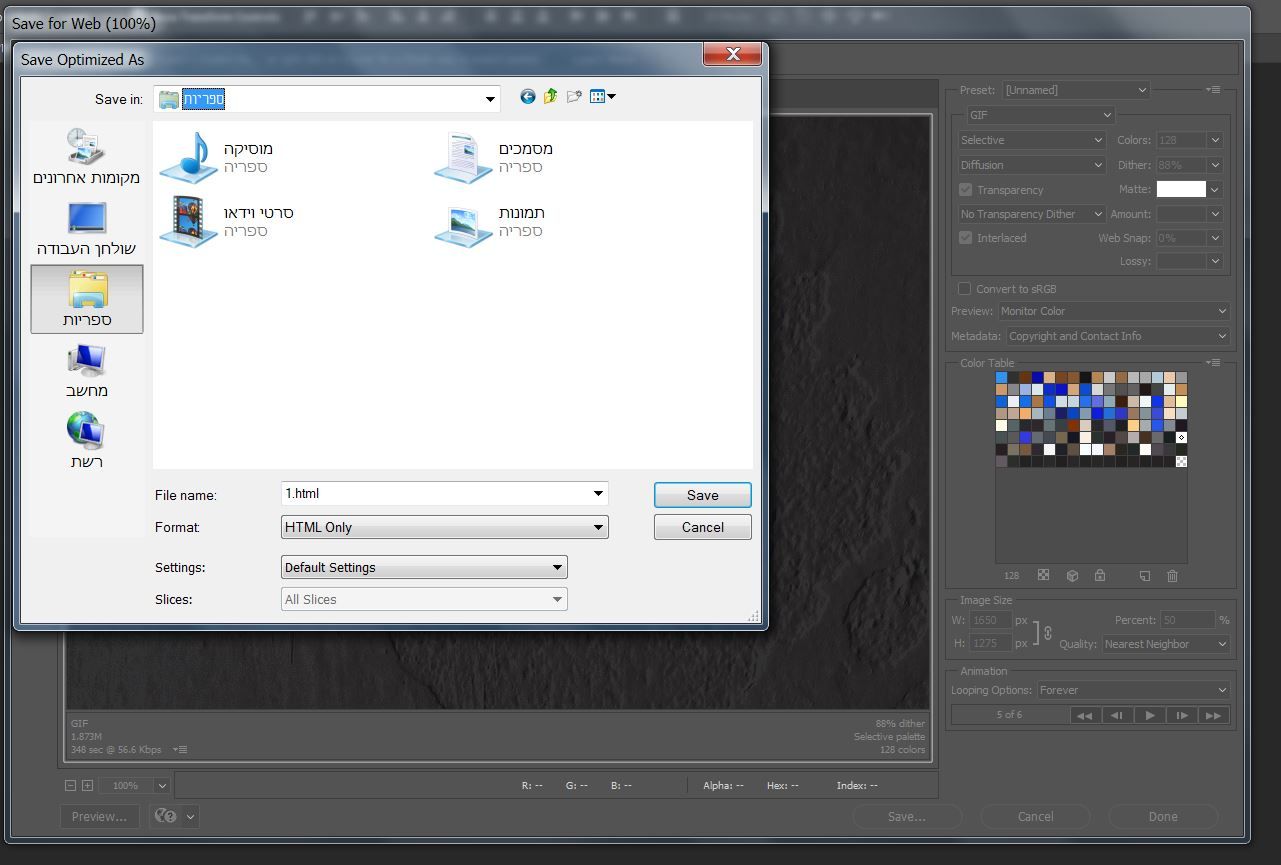Click the Save button in dialog
Viewport: 1281px width, 865px height.
click(702, 495)
